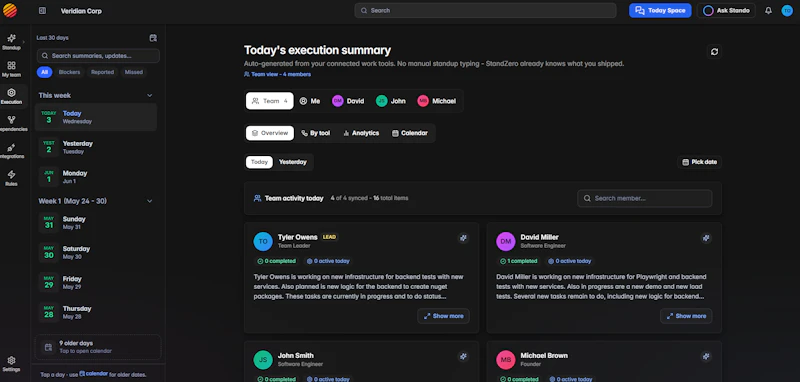Select the John member tab
Viewport: 800px width, 382px height.
[x=391, y=101]
